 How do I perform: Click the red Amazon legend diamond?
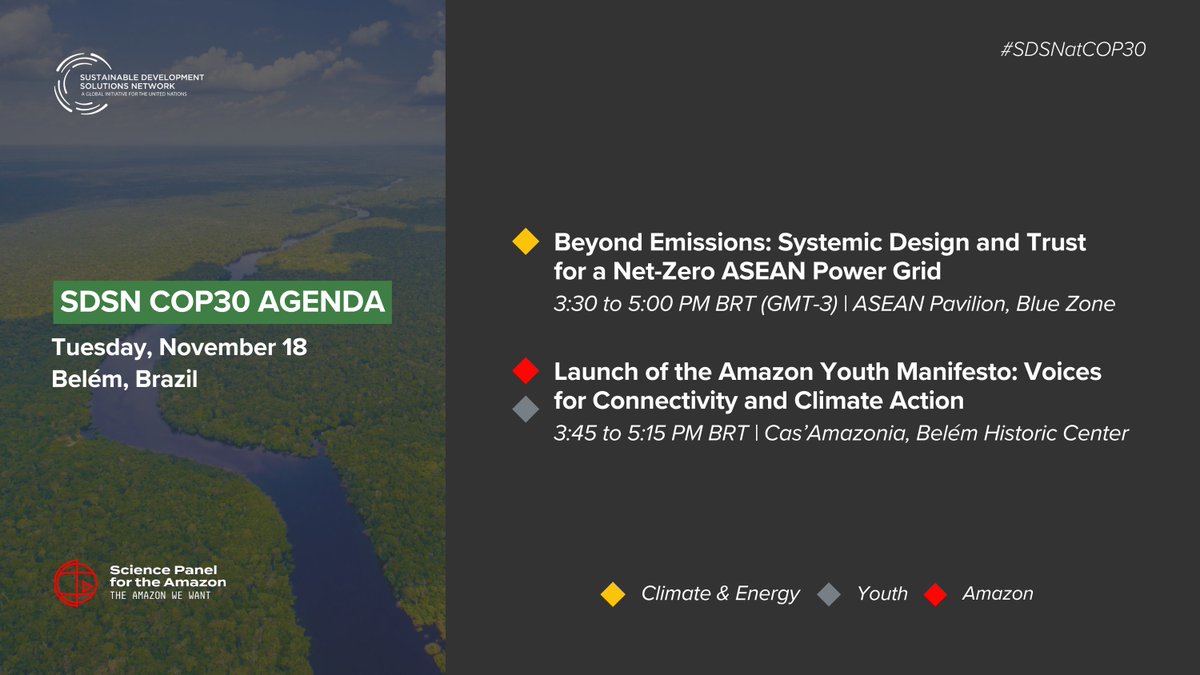[935, 594]
